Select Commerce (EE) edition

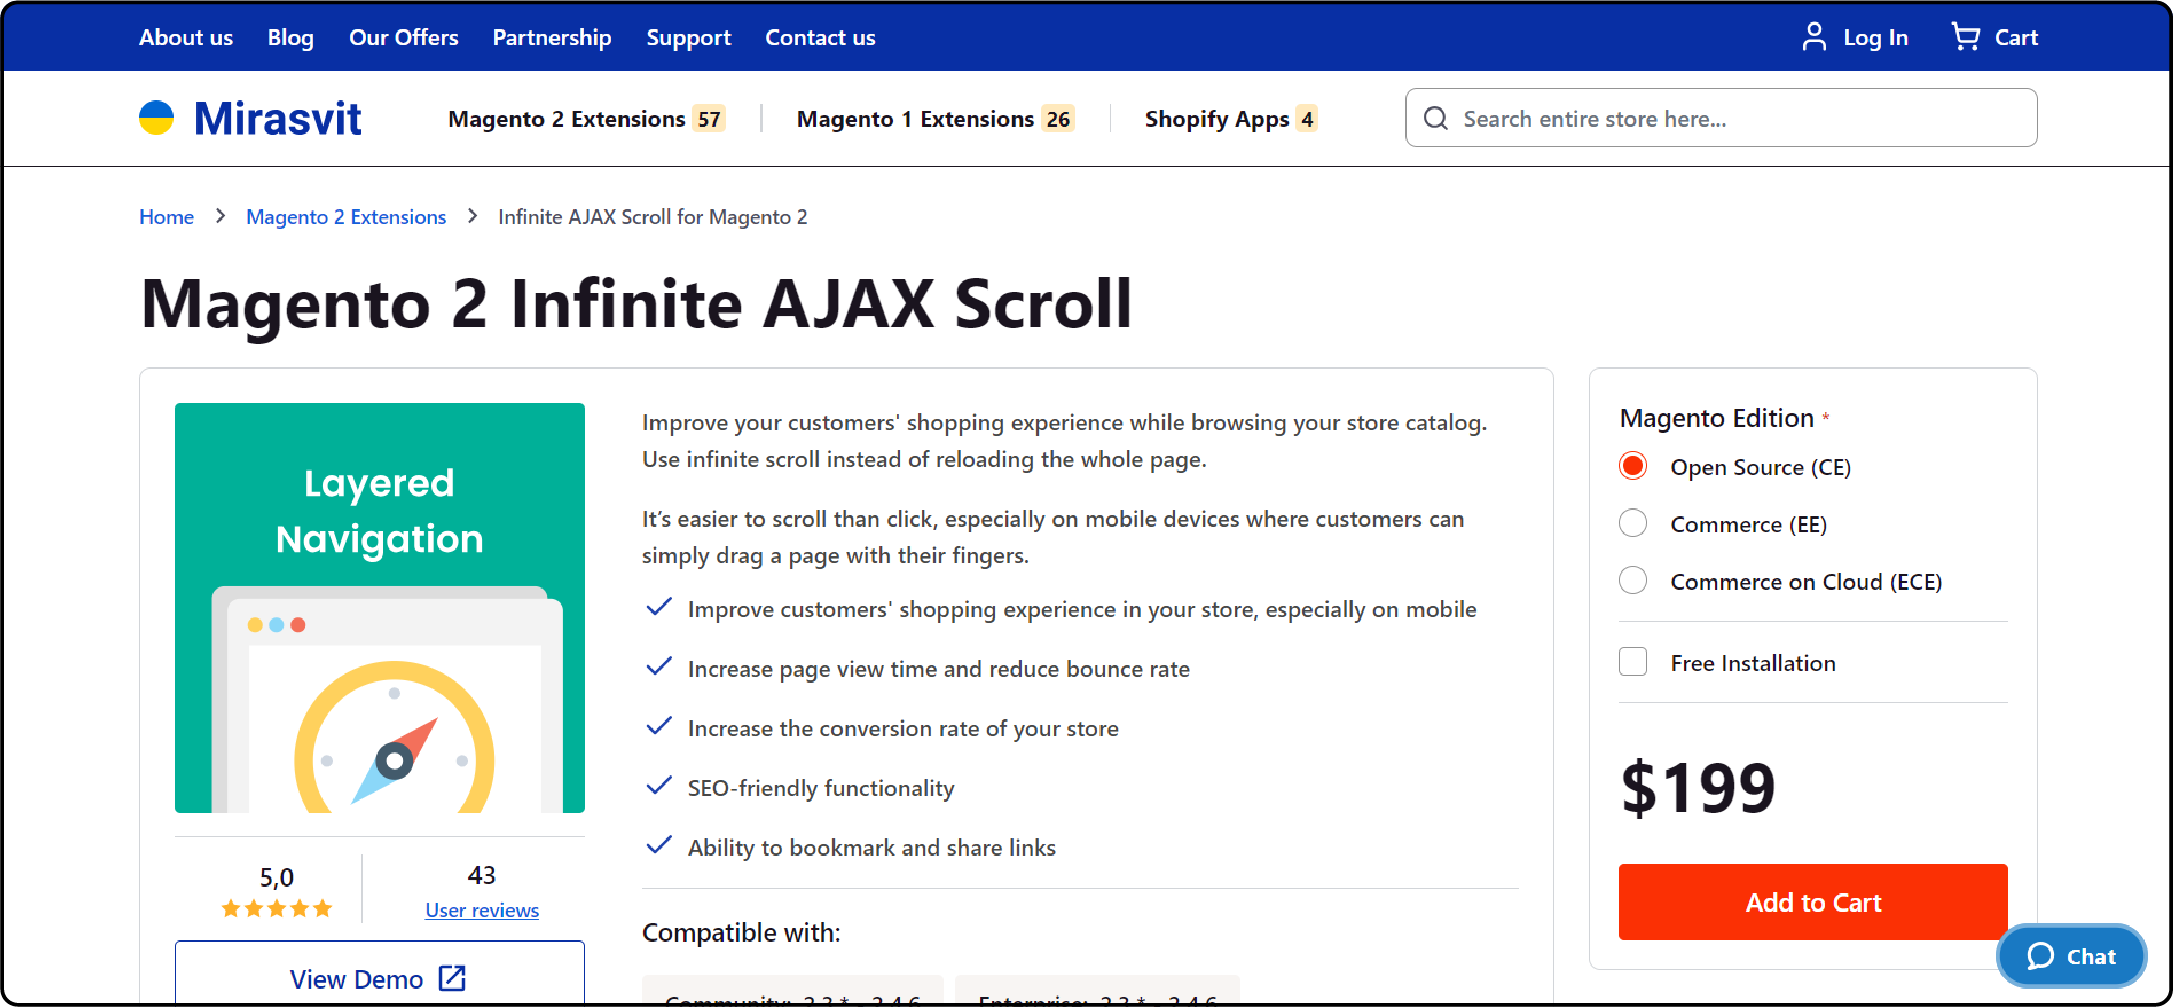(1633, 523)
